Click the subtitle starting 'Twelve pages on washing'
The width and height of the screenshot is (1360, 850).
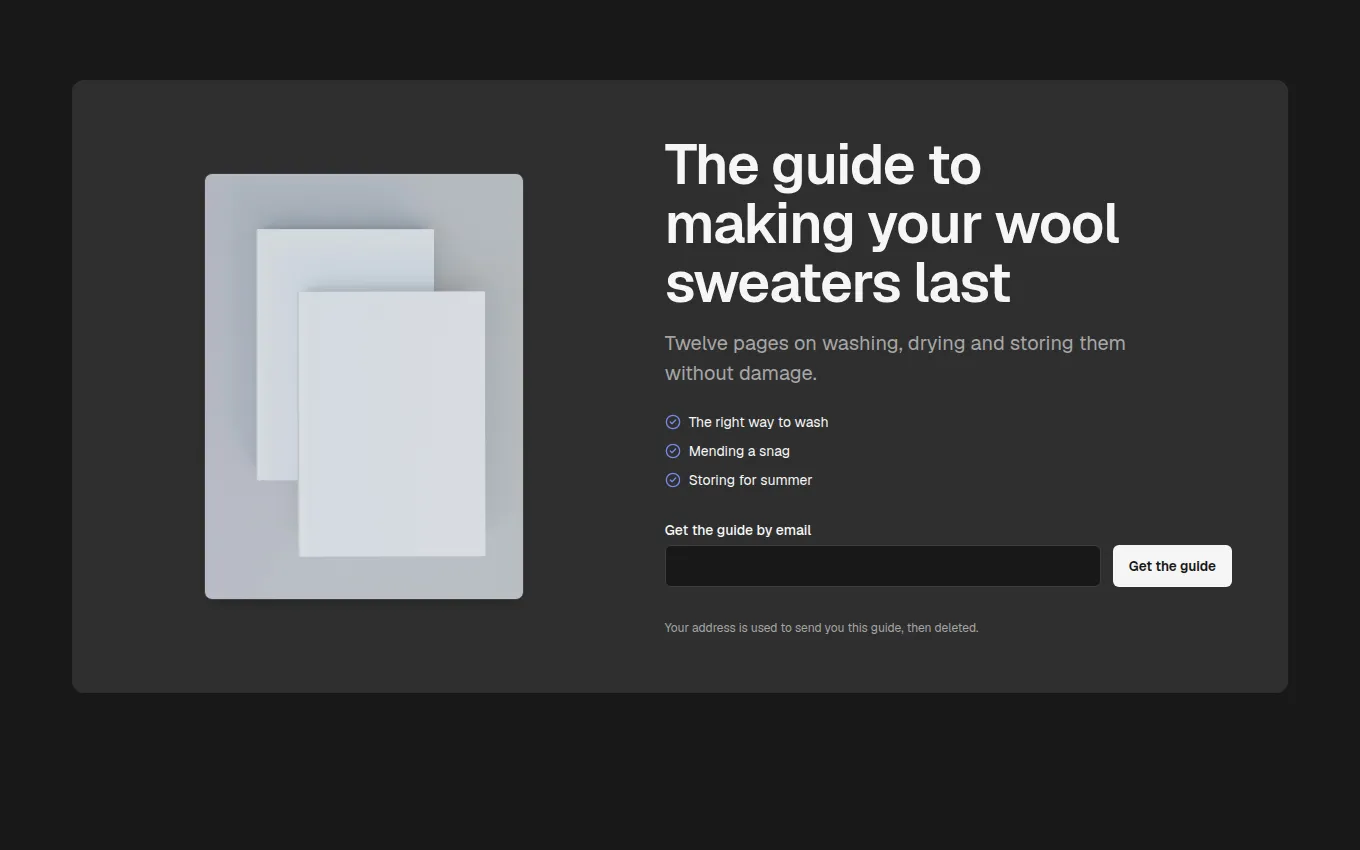[895, 358]
